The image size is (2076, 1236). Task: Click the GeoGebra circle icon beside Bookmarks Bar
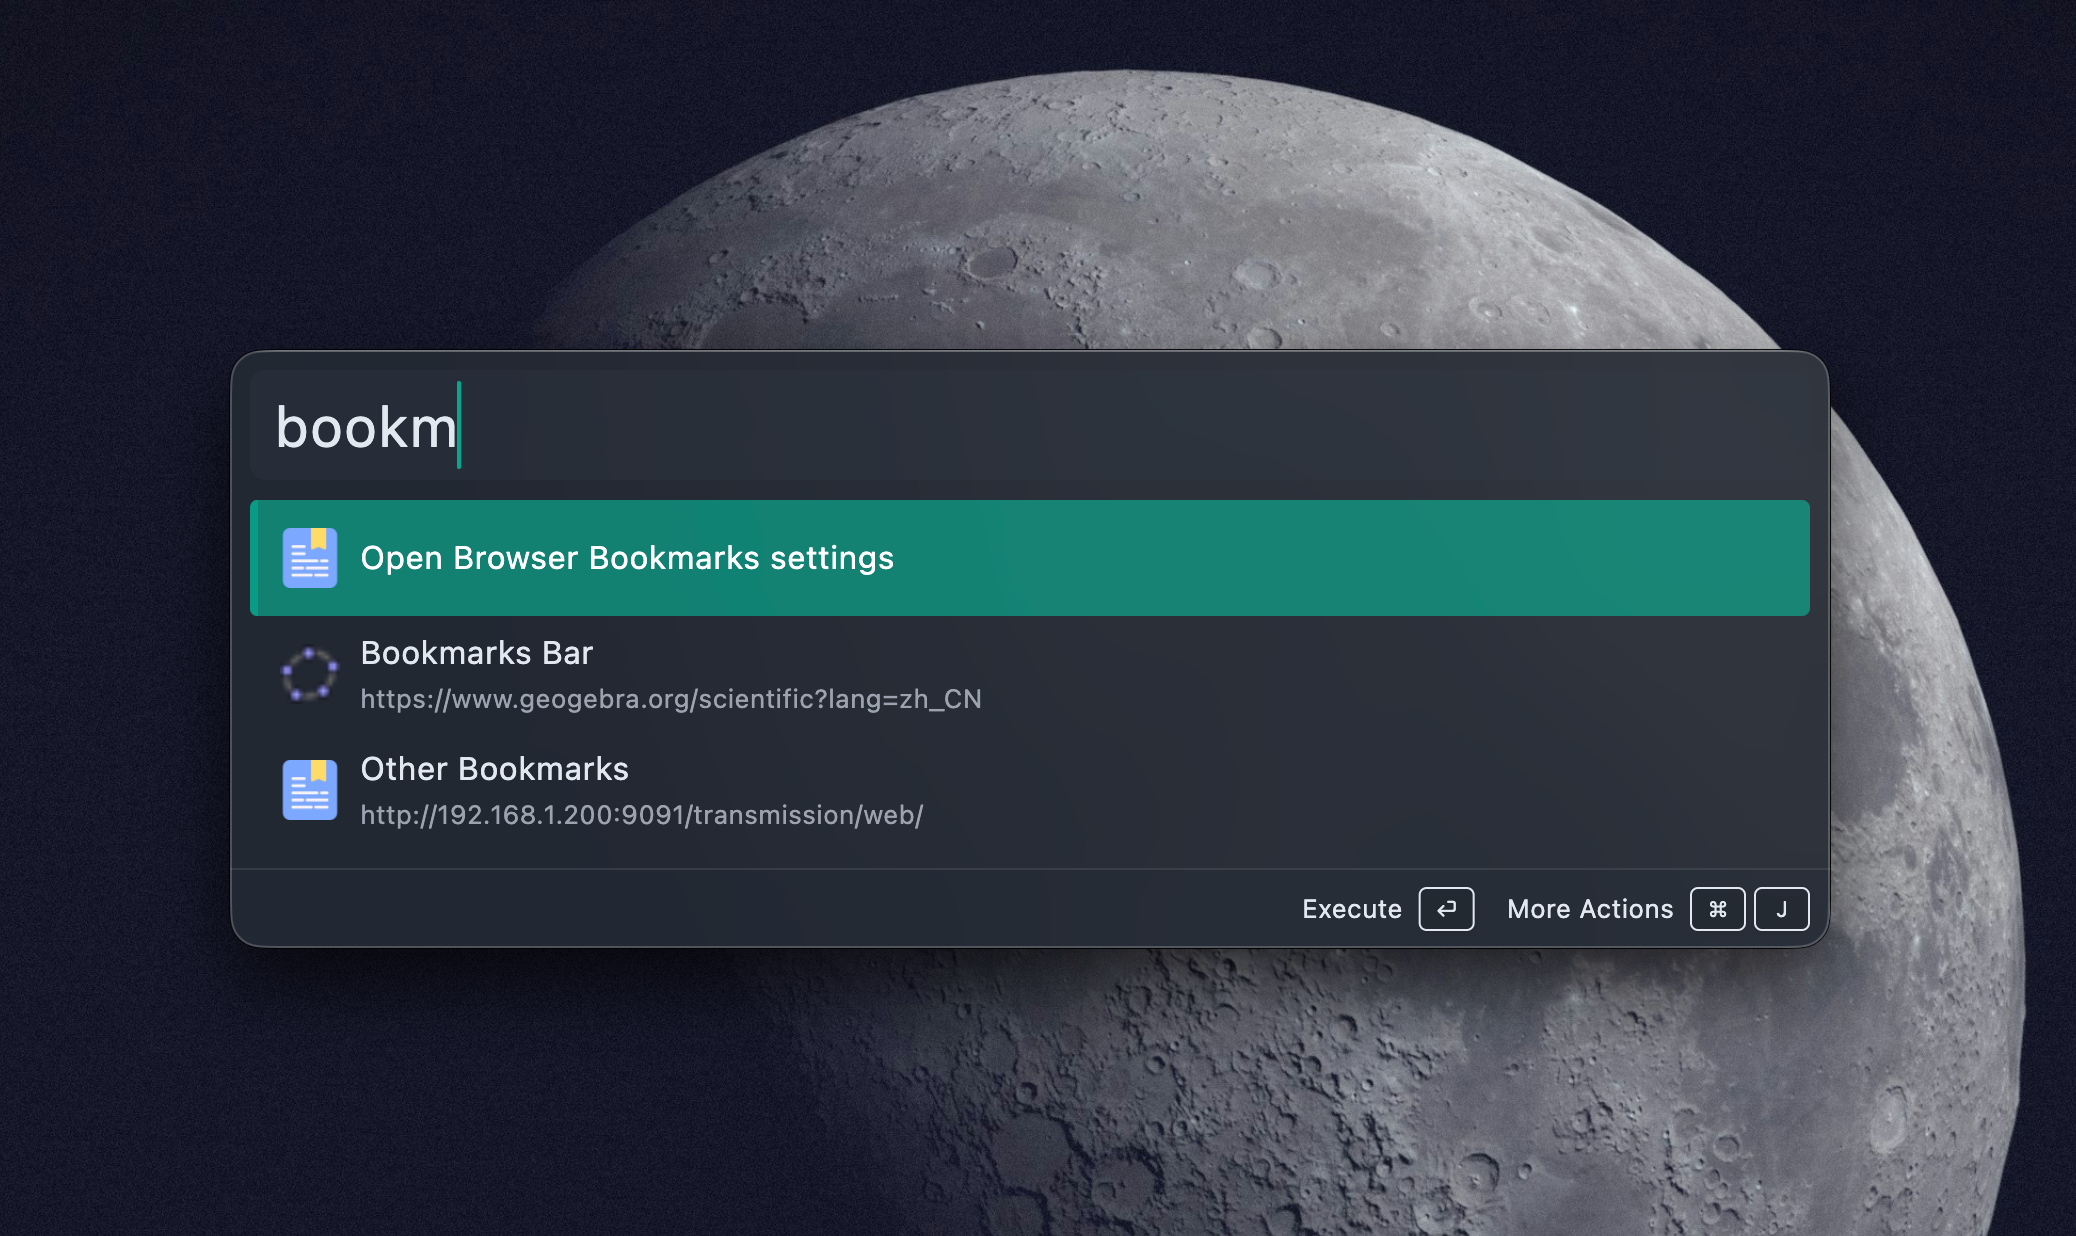[x=309, y=674]
